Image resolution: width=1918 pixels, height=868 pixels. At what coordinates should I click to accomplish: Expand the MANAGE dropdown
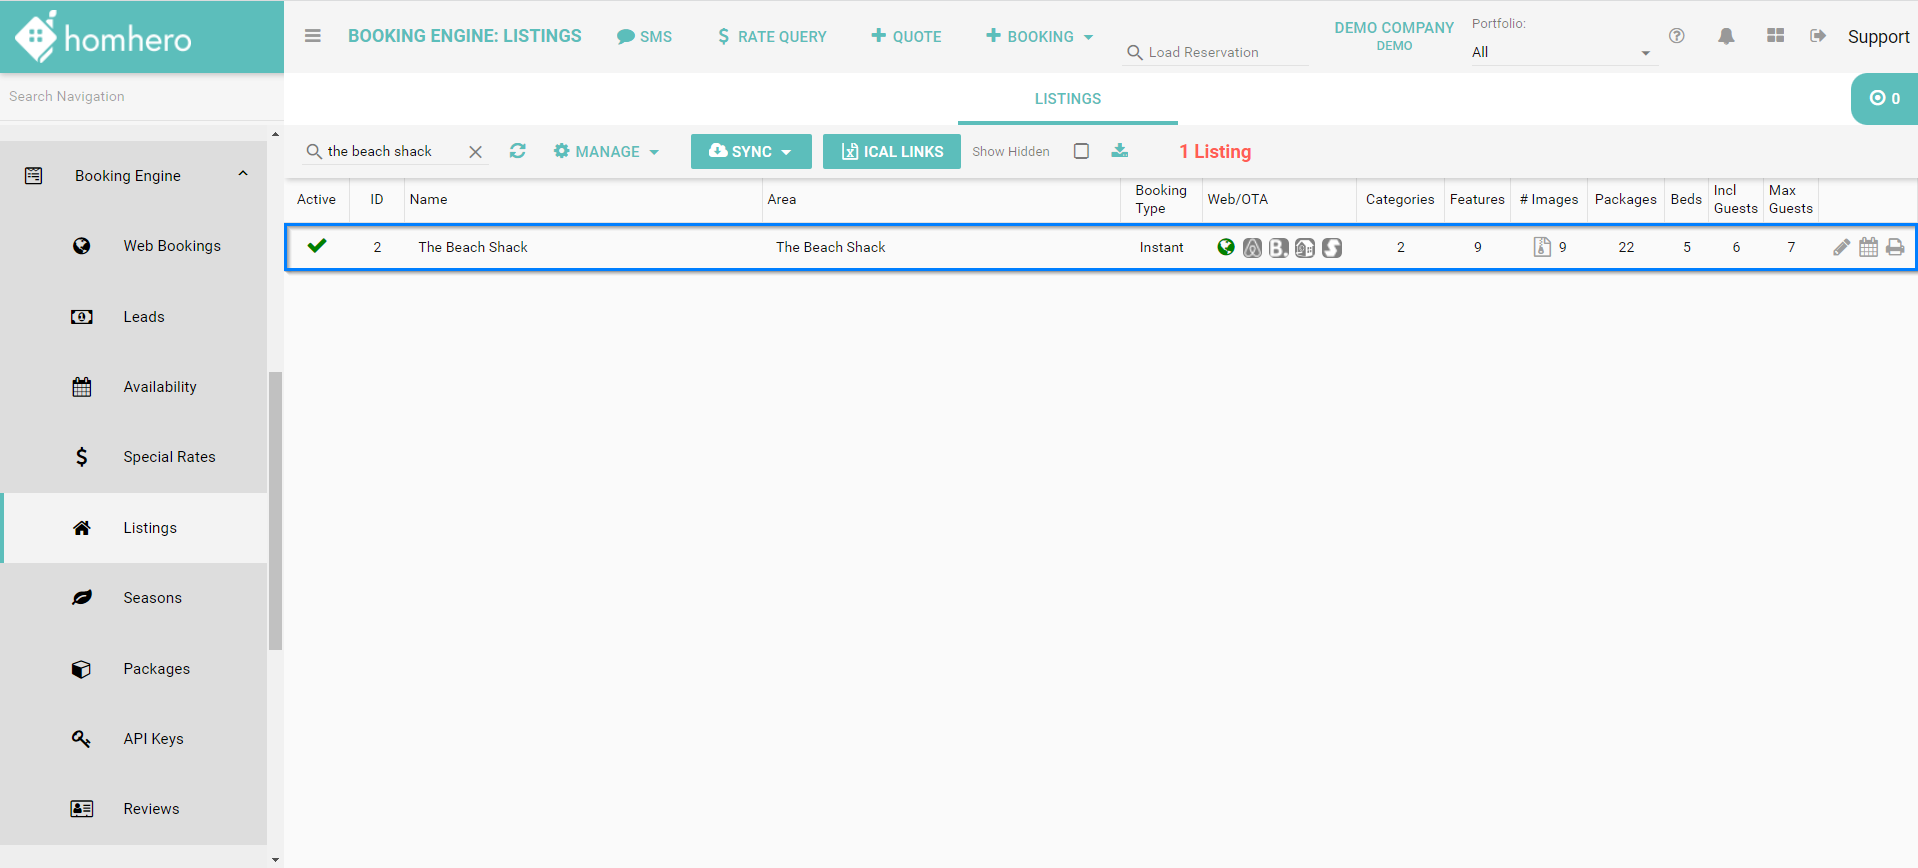[x=606, y=151]
